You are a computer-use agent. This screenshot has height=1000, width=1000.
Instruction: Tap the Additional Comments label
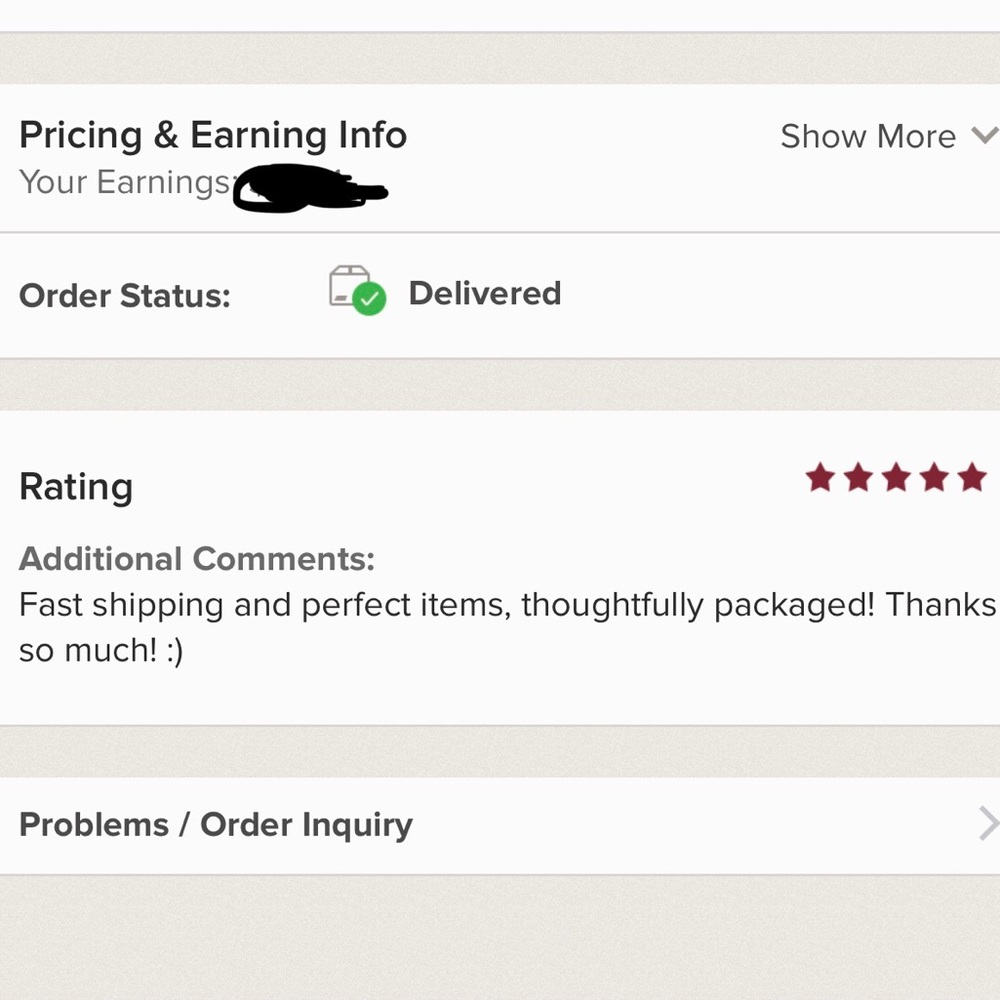tap(197, 558)
